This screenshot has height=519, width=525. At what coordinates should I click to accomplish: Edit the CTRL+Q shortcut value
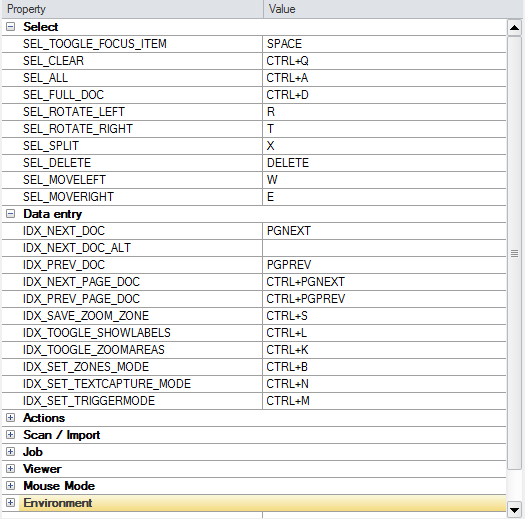[x=384, y=61]
